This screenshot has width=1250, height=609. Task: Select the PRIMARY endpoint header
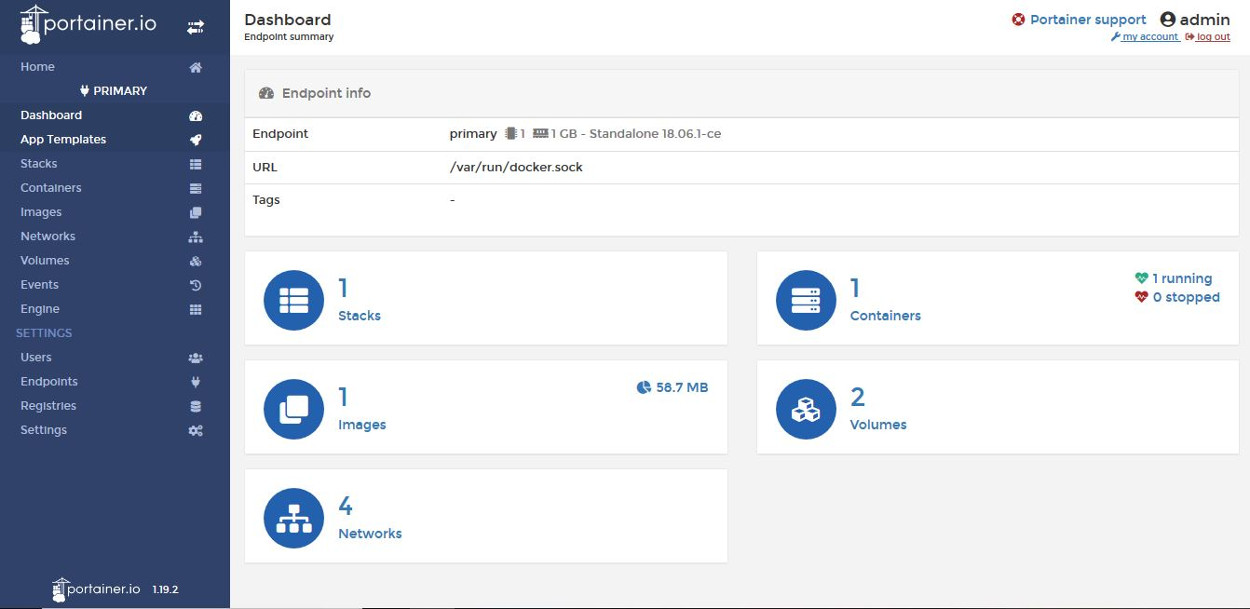click(x=114, y=91)
